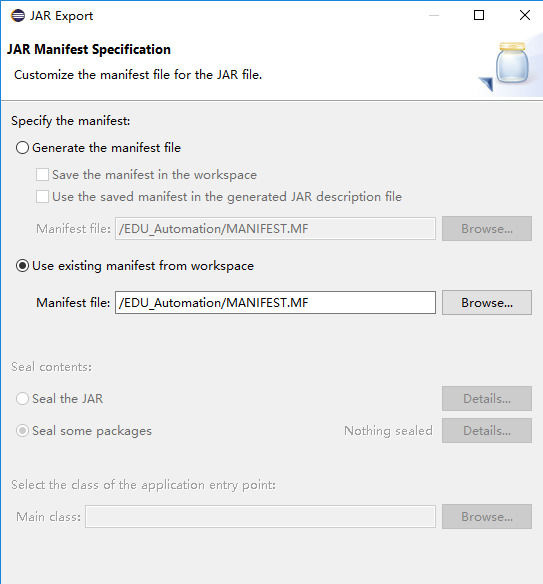The image size is (543, 584).
Task: Maximize the JAR Export dialog
Action: [479, 15]
